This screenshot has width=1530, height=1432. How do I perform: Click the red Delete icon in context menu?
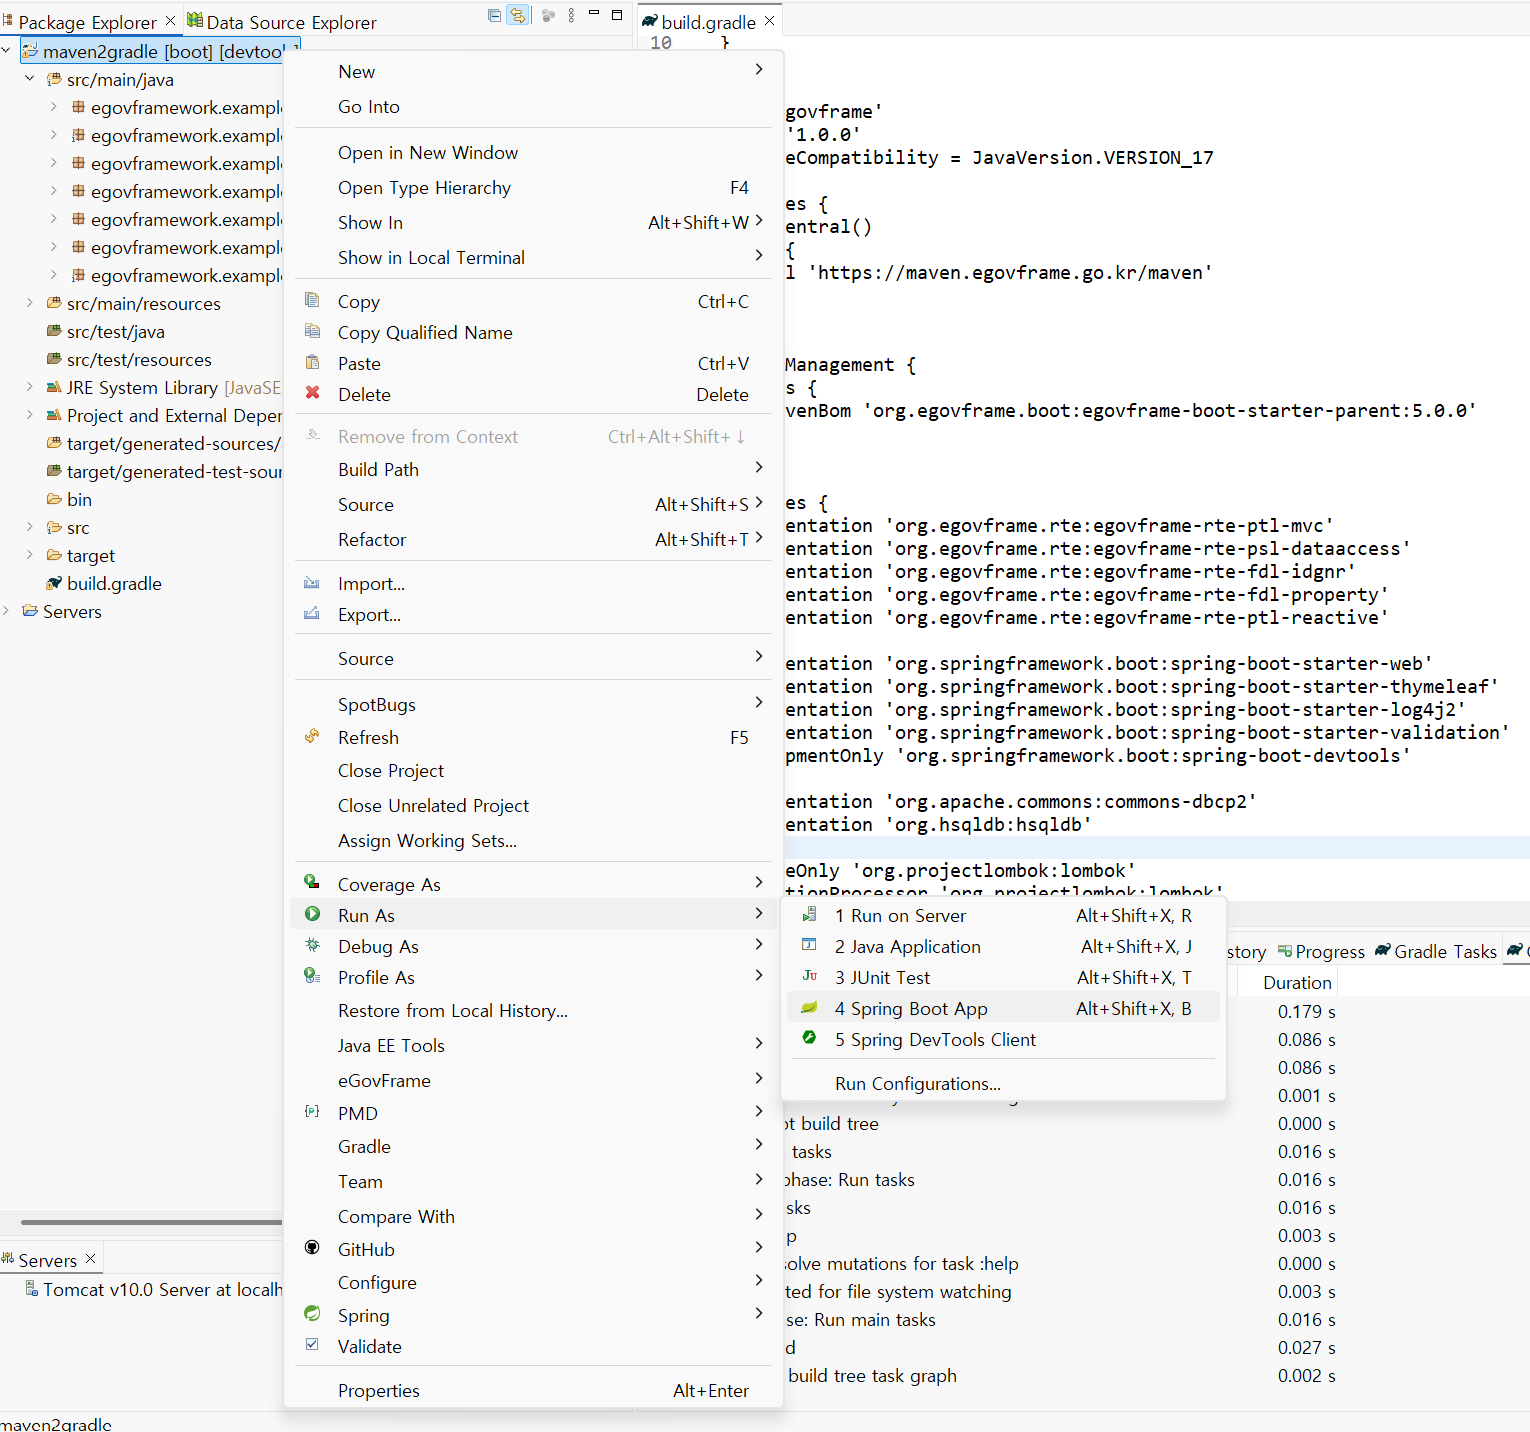(313, 393)
